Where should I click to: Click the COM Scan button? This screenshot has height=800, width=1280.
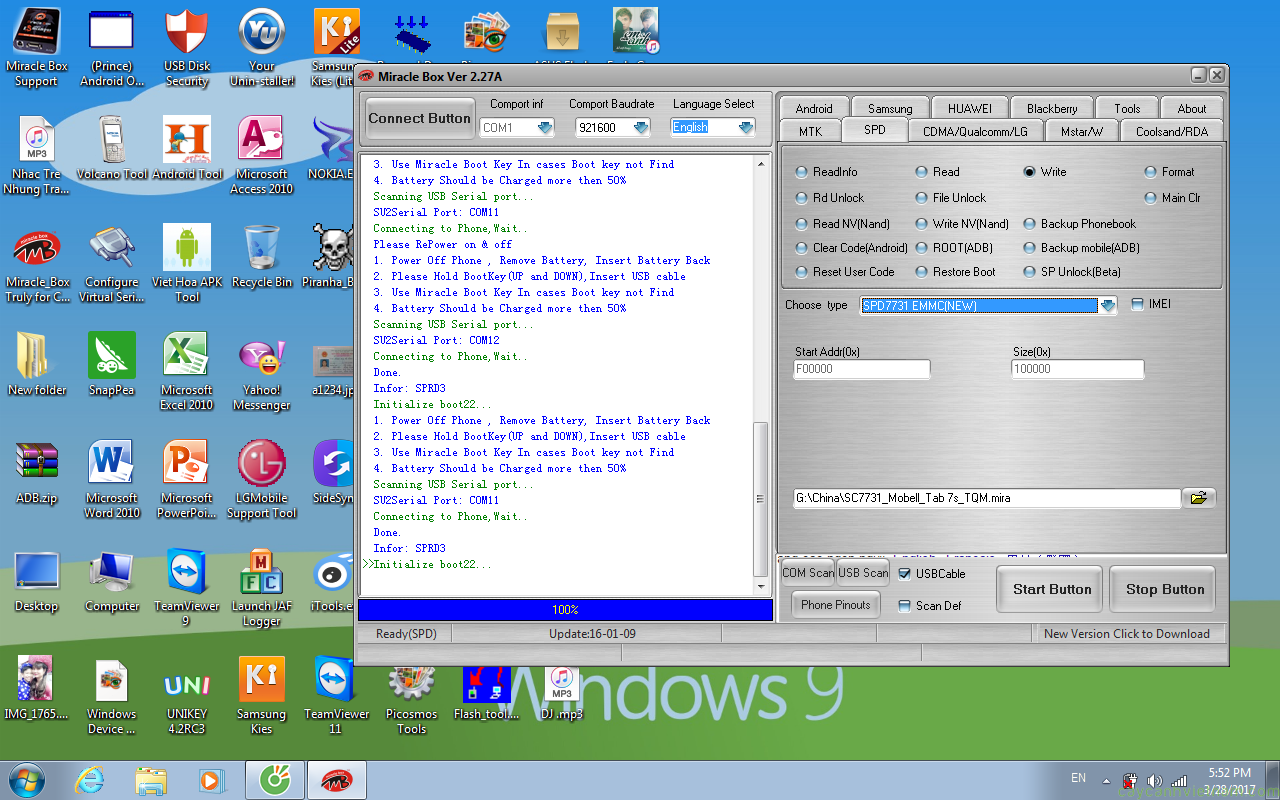[808, 573]
